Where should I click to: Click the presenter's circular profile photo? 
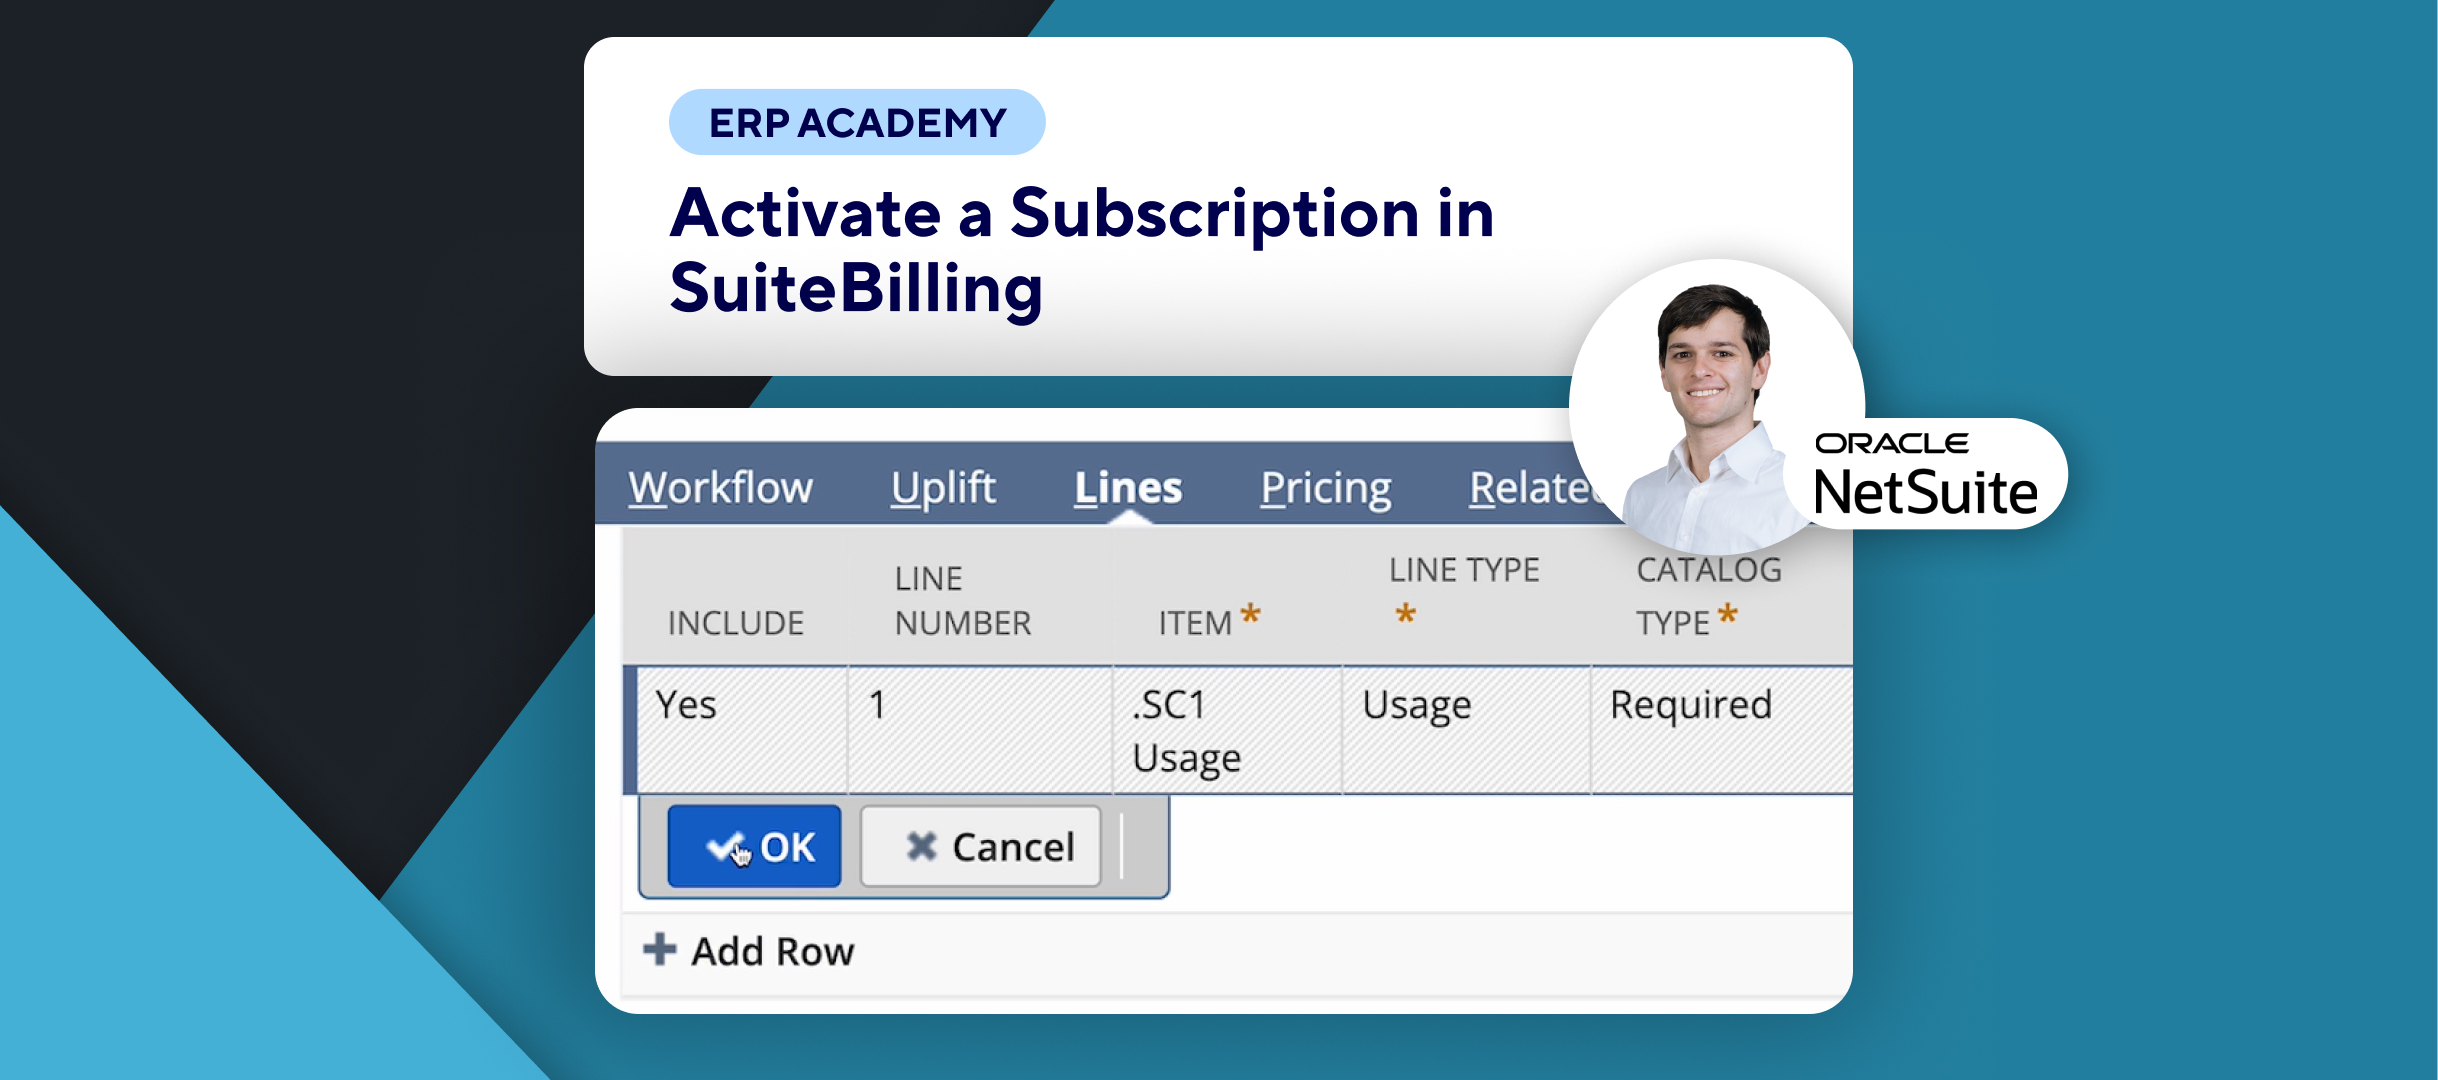tap(1714, 405)
